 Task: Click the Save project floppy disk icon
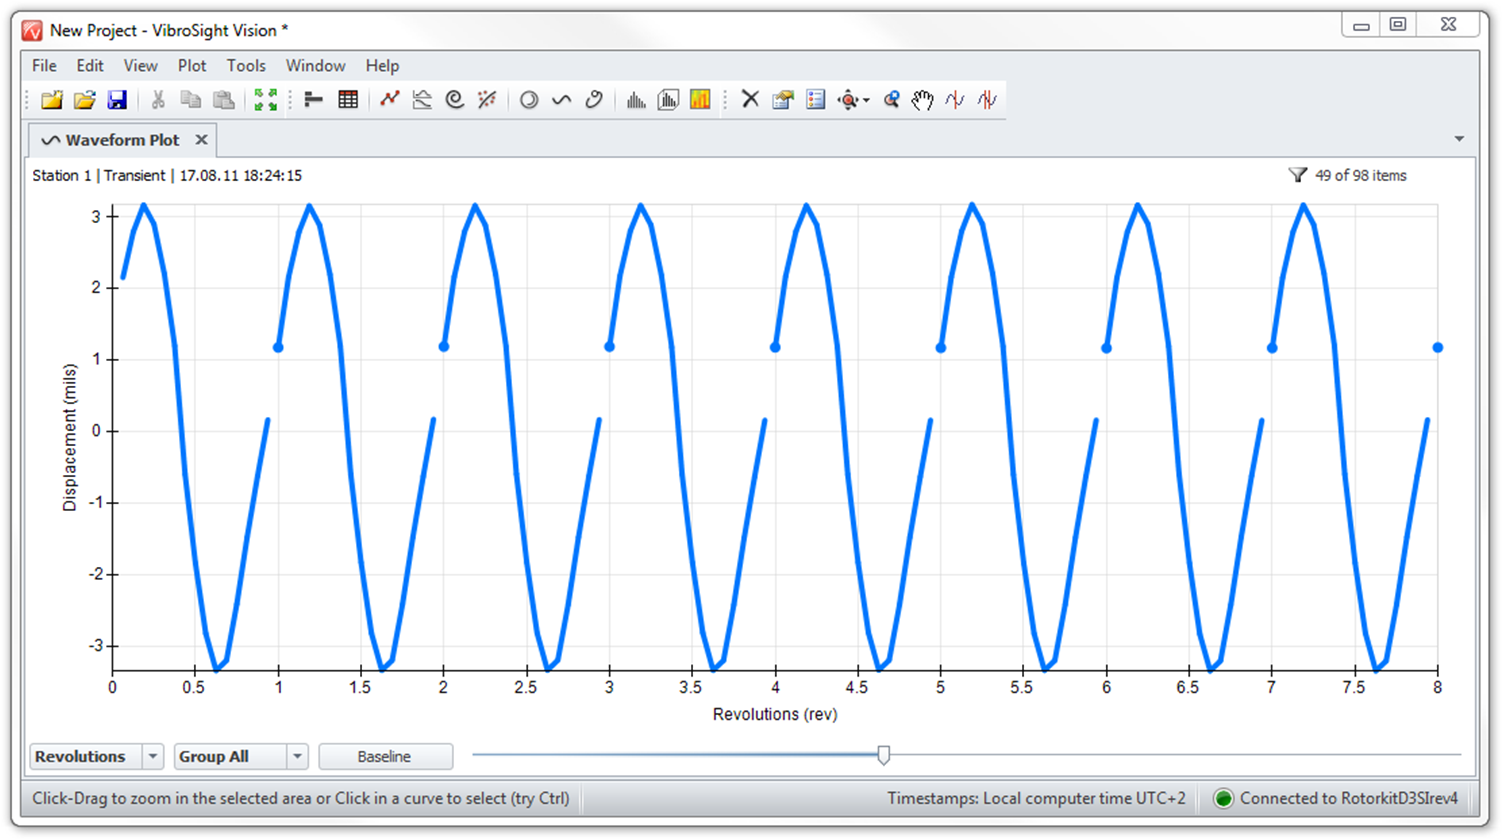pos(117,100)
